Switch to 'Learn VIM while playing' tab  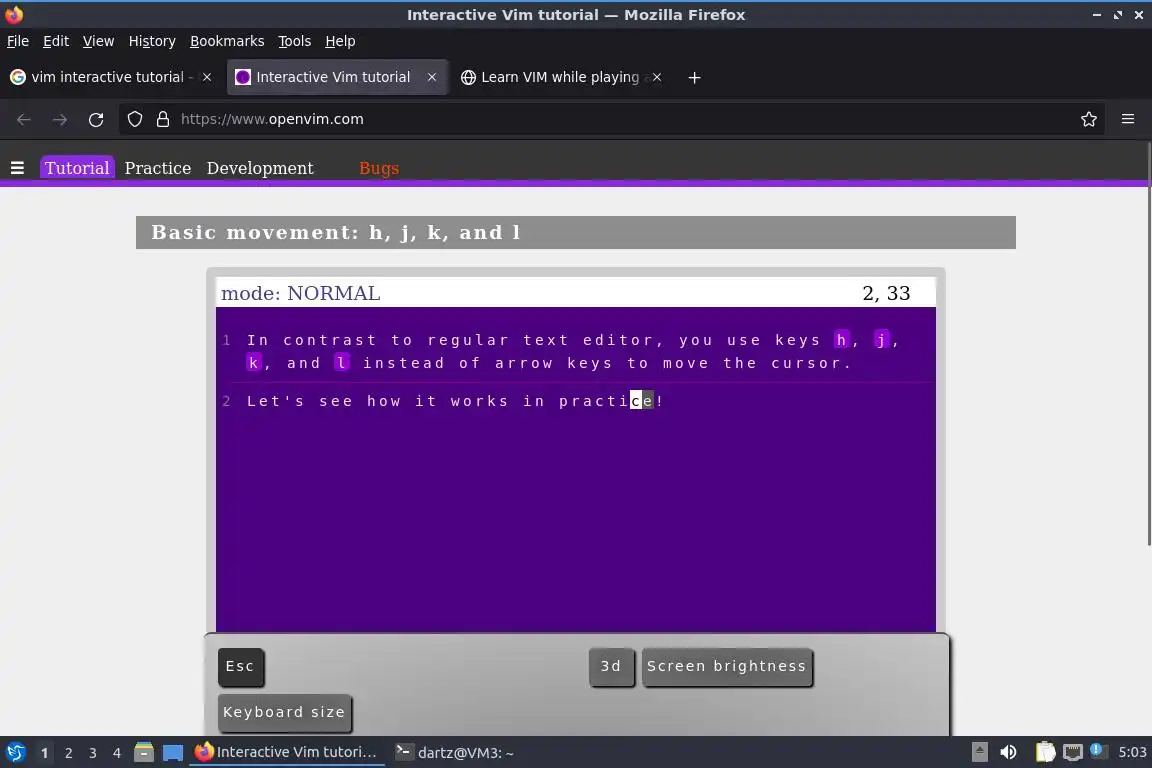point(560,77)
